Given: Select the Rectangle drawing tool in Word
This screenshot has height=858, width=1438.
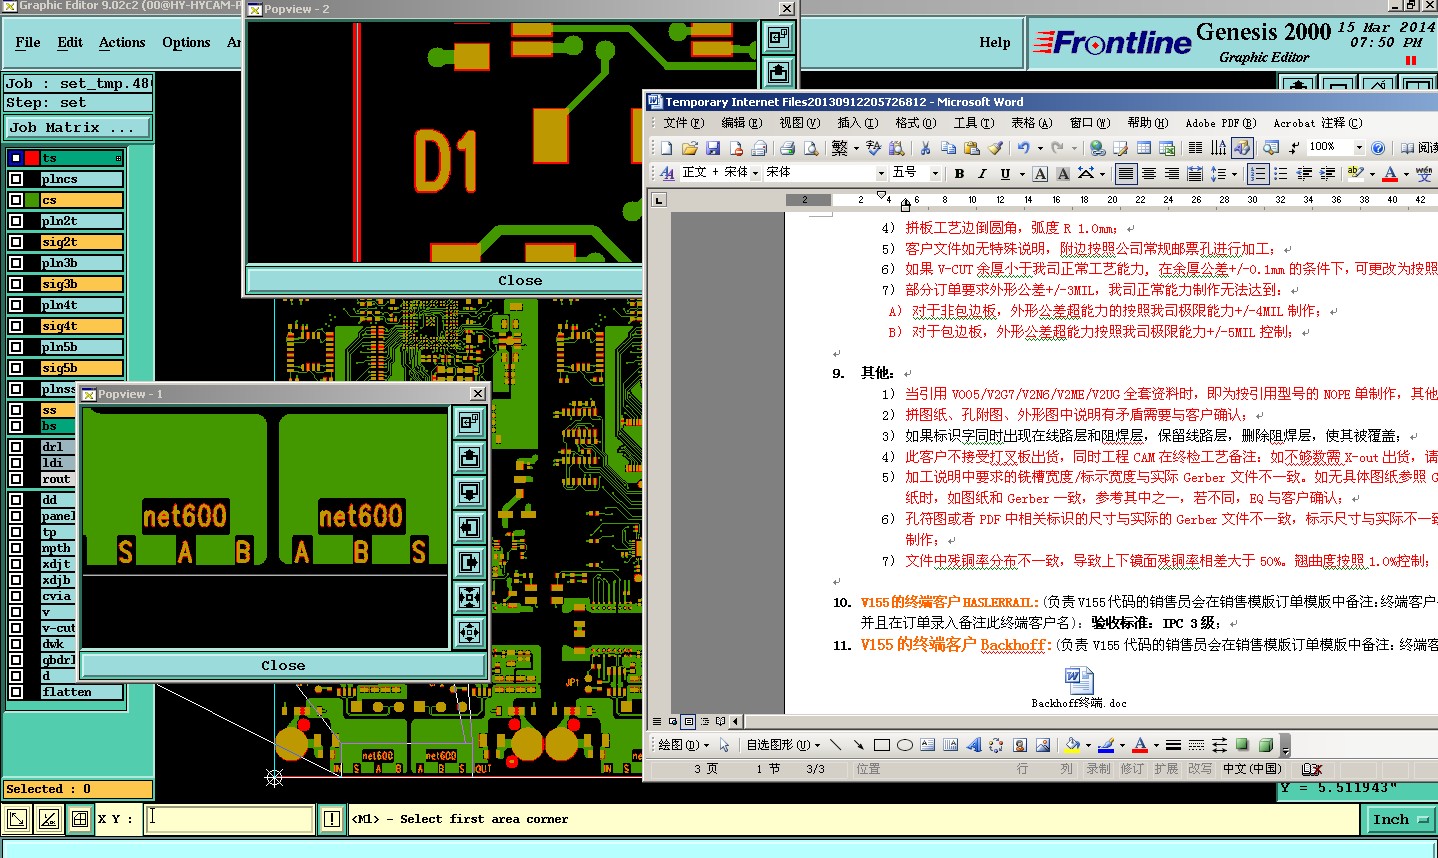Looking at the screenshot, I should click(x=882, y=745).
